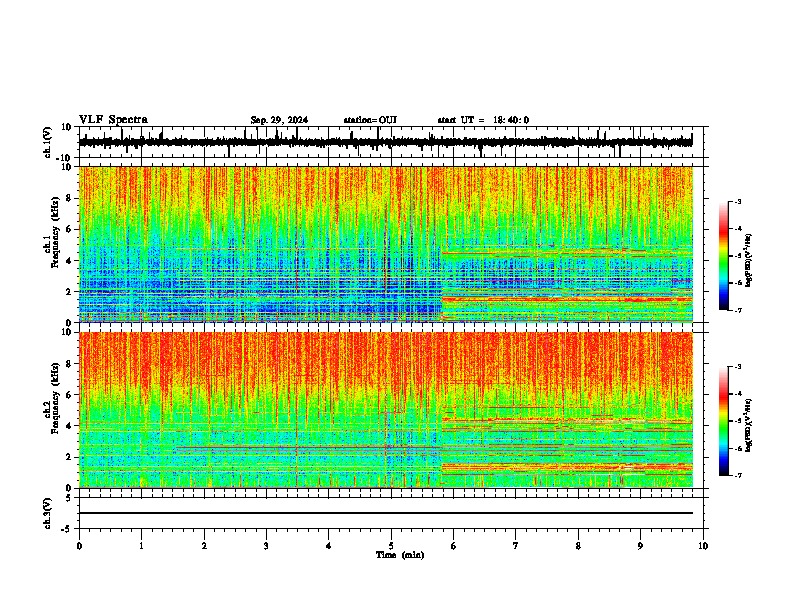Click the date "Sep. 29, 2024"
This screenshot has width=792, height=612.
(x=279, y=120)
